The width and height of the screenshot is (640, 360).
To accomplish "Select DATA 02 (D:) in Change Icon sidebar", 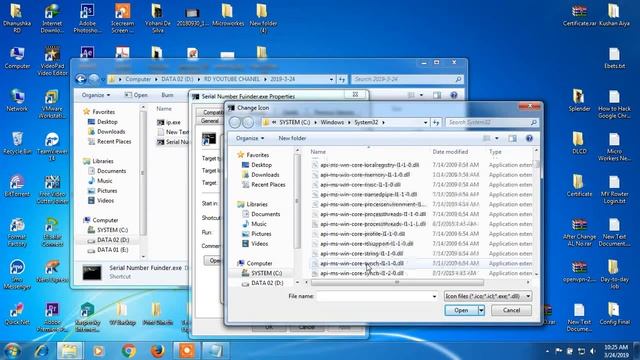I will [x=267, y=283].
